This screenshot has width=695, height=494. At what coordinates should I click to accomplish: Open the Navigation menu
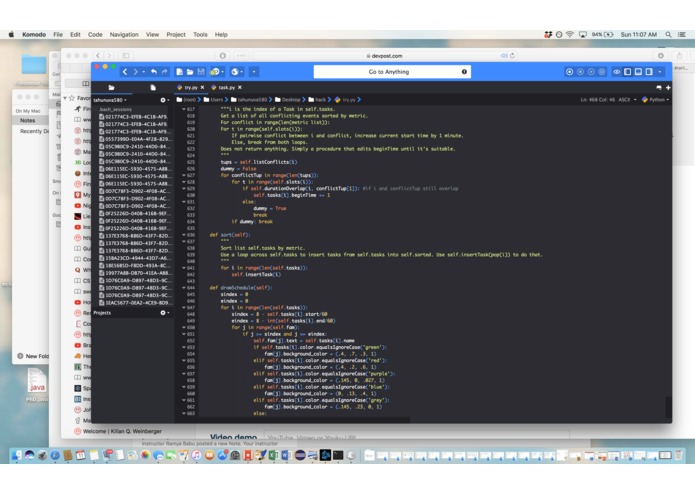click(x=124, y=35)
